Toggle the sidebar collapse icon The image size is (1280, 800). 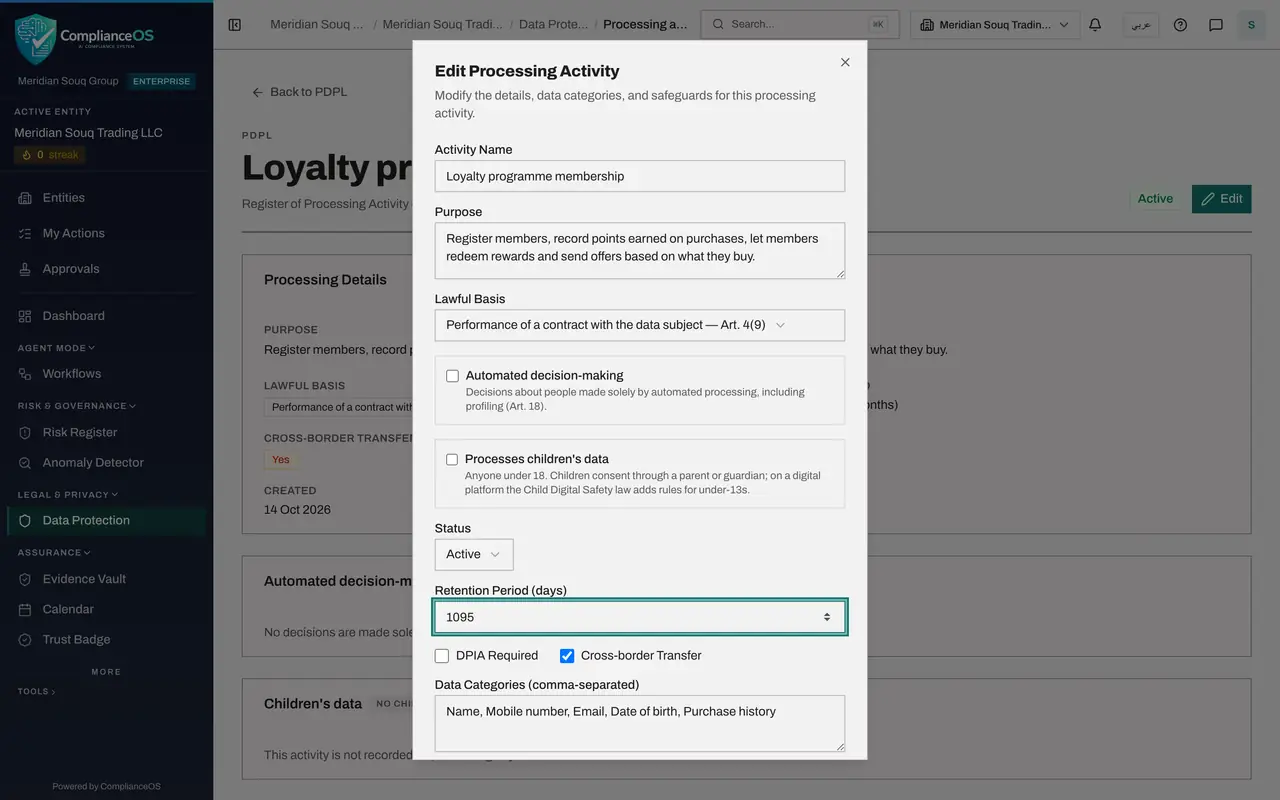tap(235, 25)
